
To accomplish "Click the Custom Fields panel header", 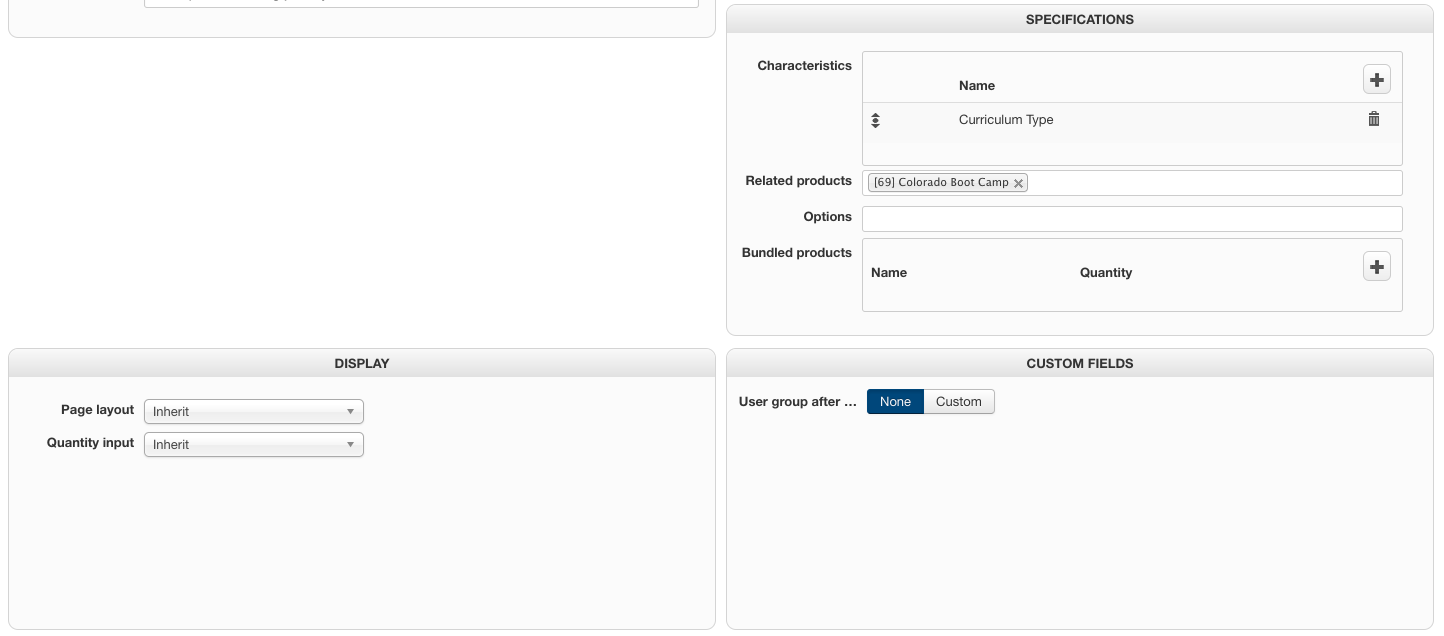I will click(x=1079, y=364).
